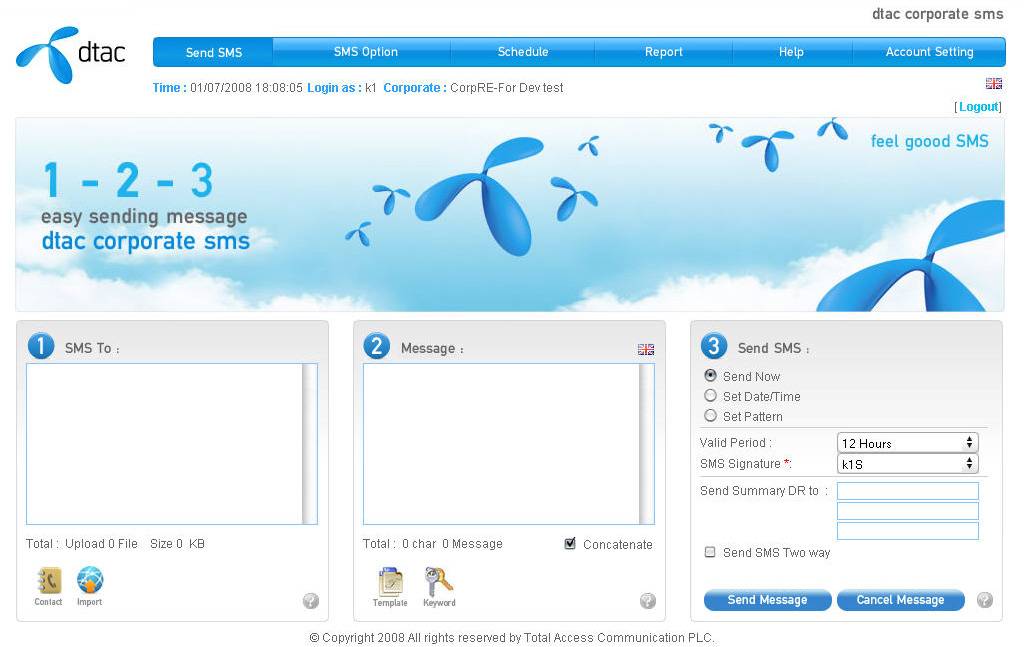Click the 'feel goood SMS' banner text

pos(929,141)
